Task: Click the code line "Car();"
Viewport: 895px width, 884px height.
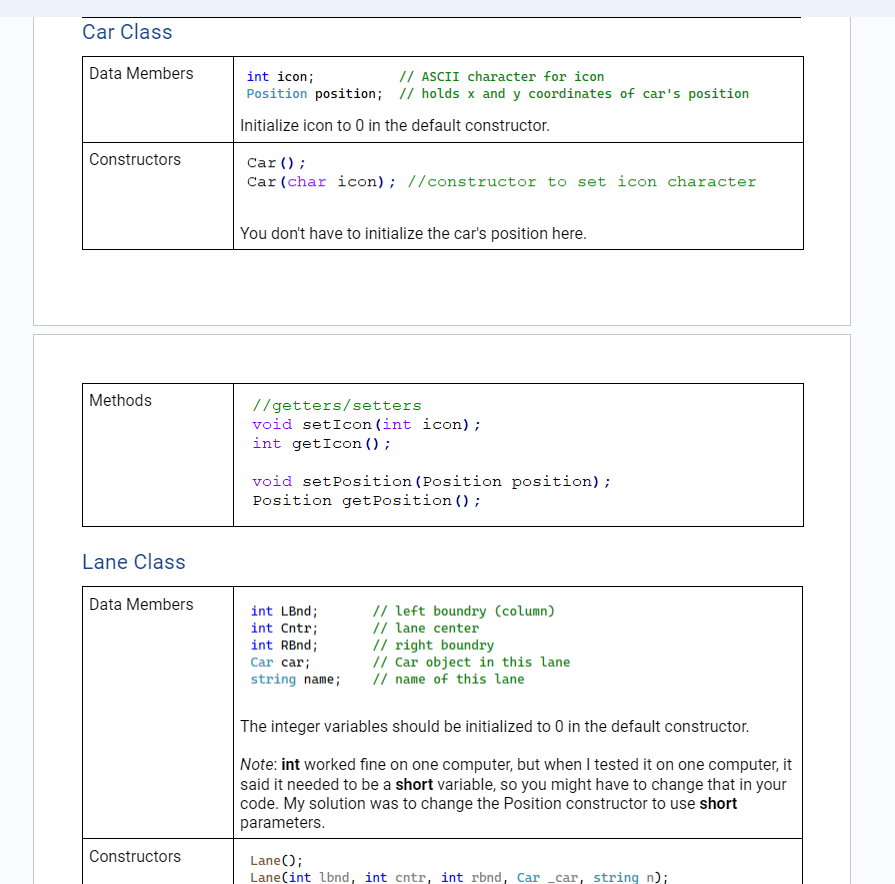Action: coord(276,163)
